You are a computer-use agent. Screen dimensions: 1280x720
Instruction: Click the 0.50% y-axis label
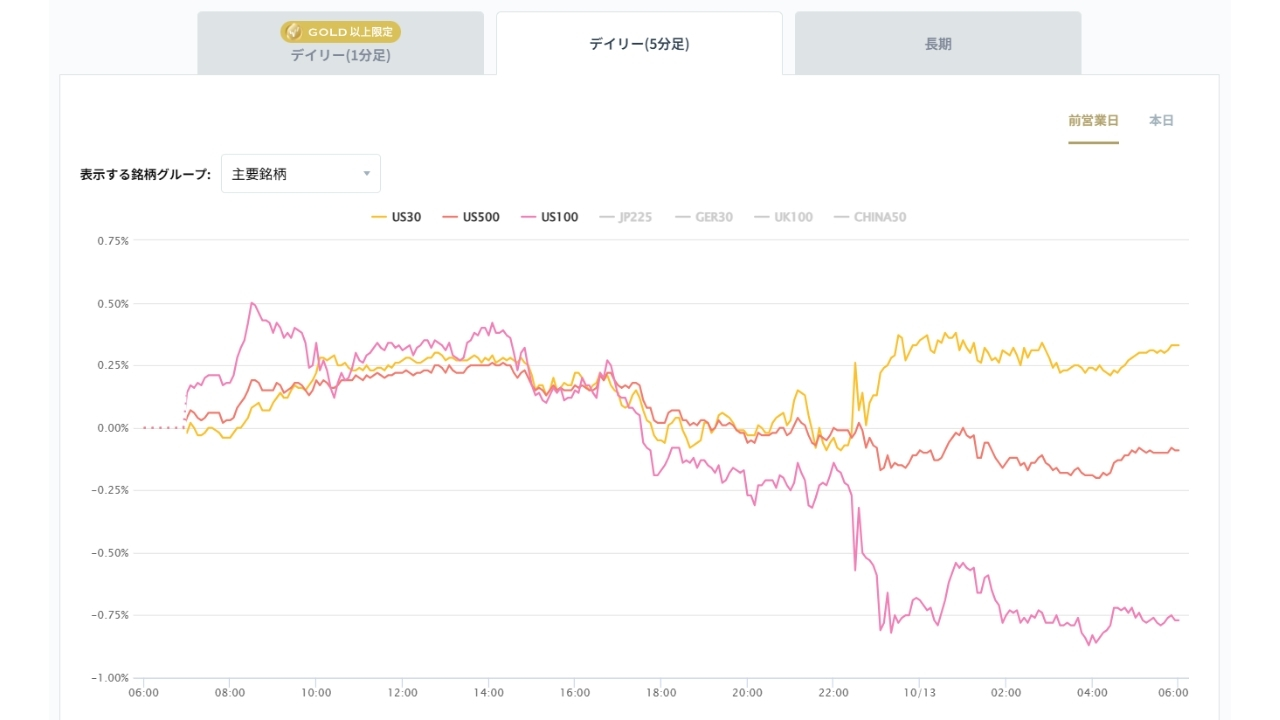coord(113,303)
